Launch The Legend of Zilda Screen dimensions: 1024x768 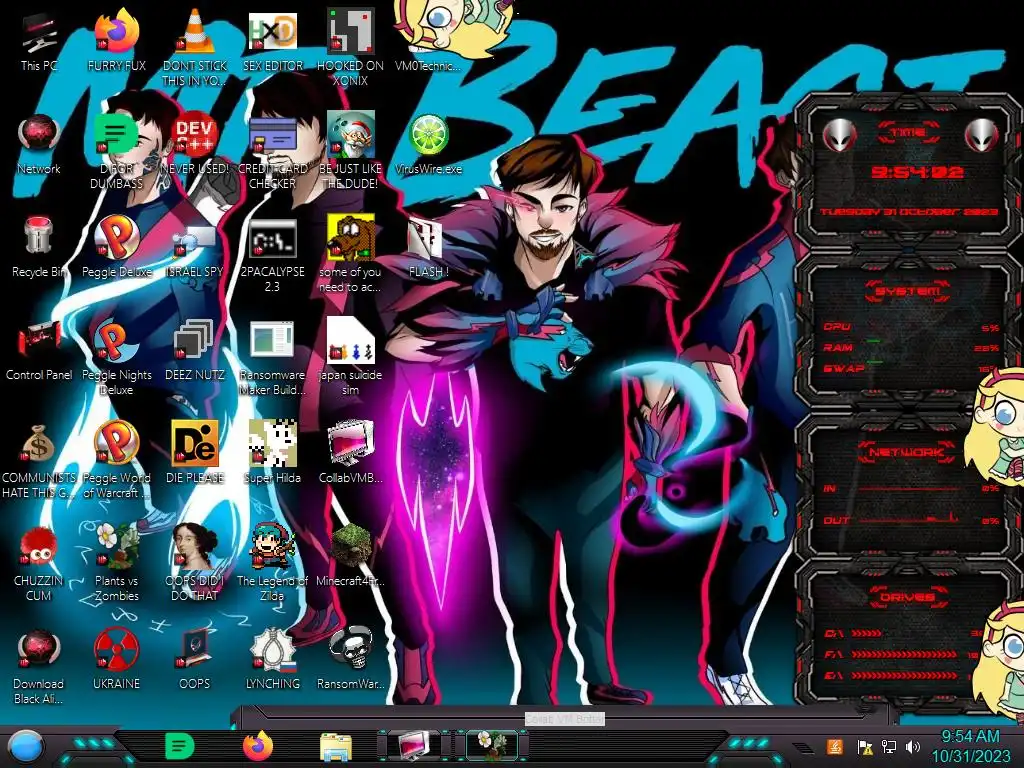pyautogui.click(x=272, y=546)
